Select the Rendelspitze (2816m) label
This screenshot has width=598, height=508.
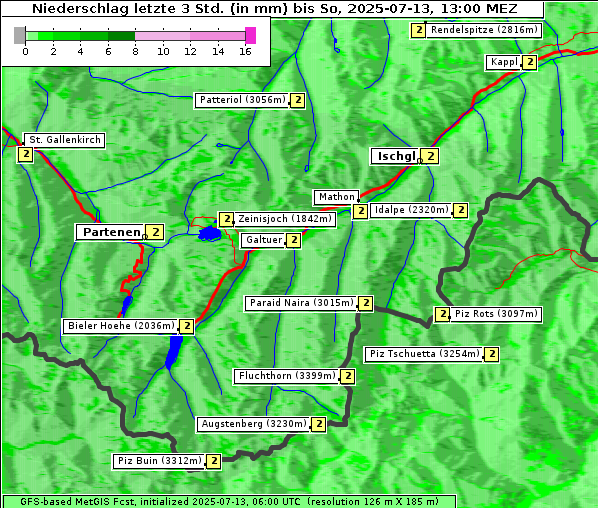coord(484,30)
